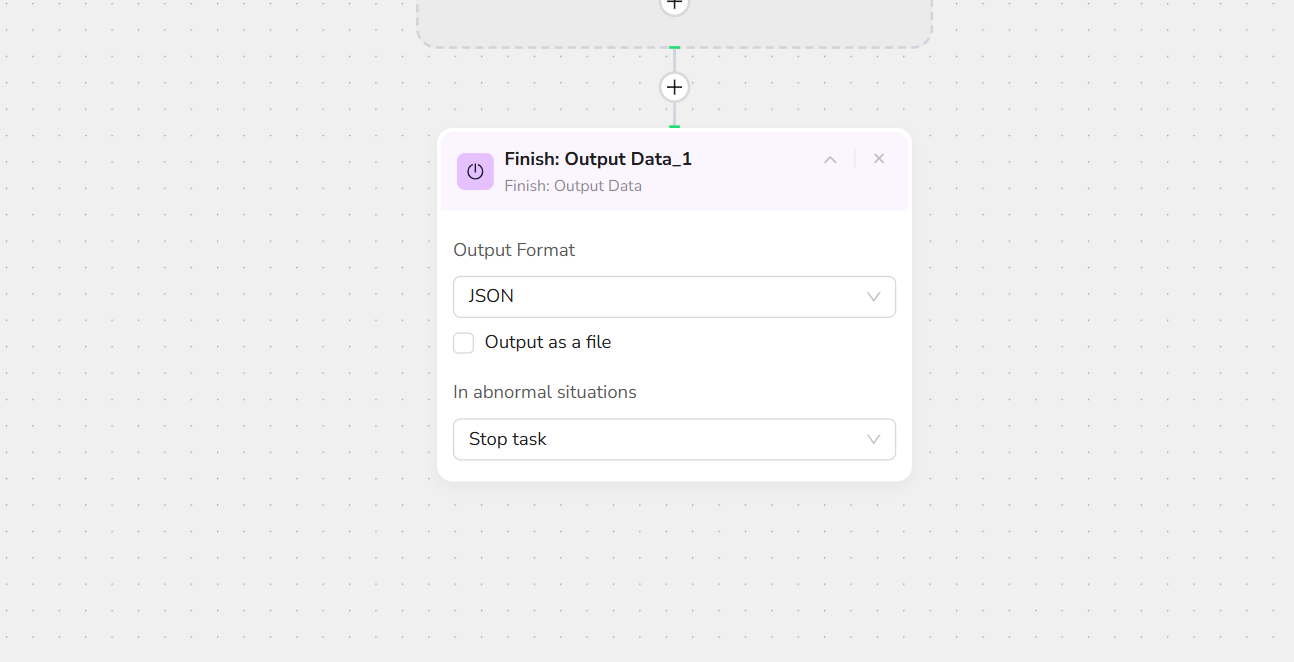Click the "Output Format" field label

(514, 250)
